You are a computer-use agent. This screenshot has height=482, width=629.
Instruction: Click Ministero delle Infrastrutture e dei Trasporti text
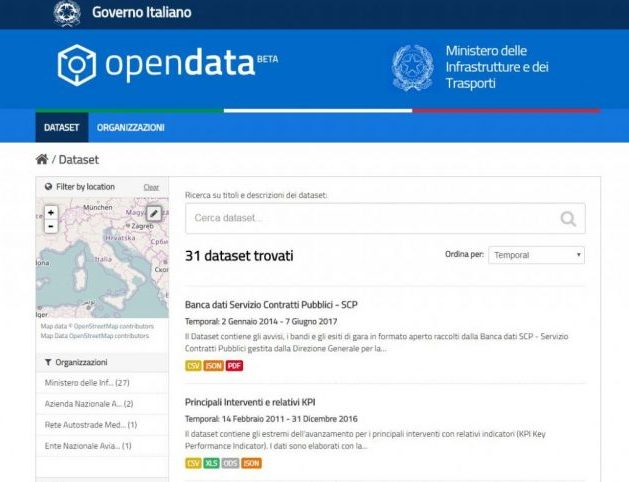(x=497, y=67)
